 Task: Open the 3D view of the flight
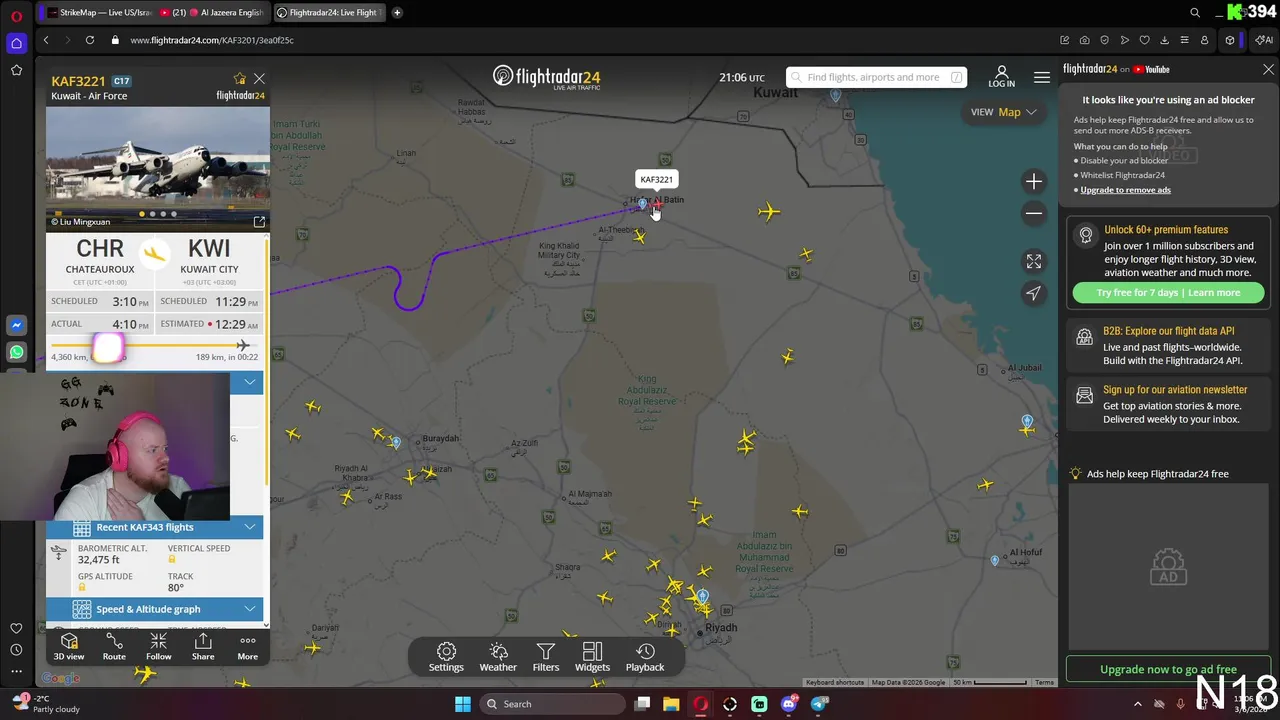pos(69,646)
